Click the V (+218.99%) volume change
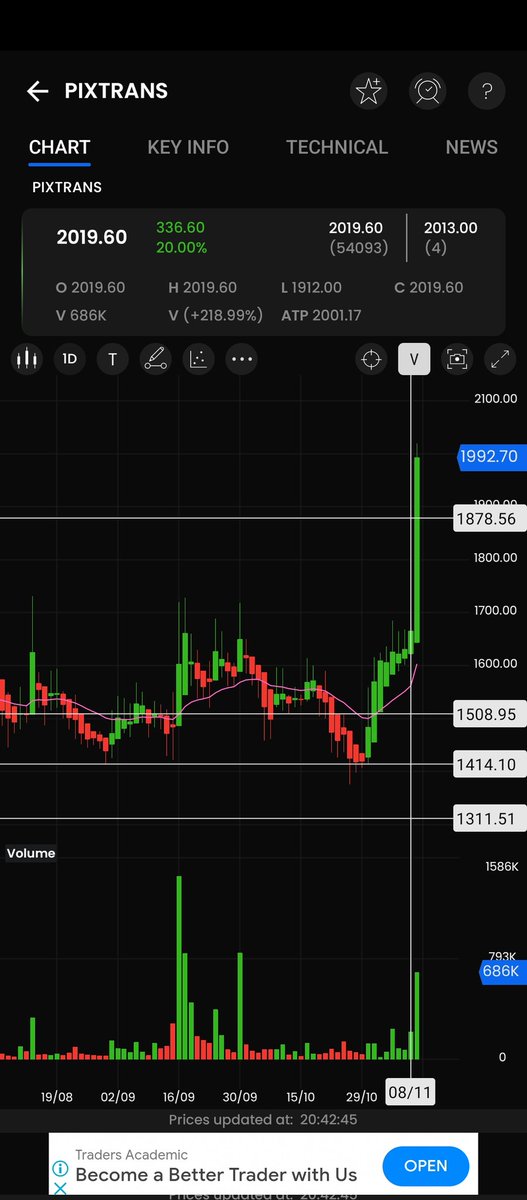527x1200 pixels. click(x=215, y=315)
